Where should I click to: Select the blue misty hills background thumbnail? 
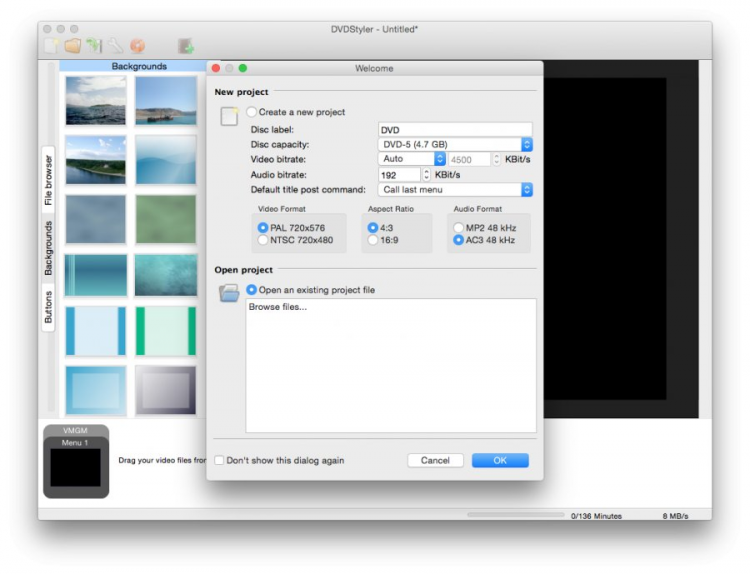tap(165, 160)
